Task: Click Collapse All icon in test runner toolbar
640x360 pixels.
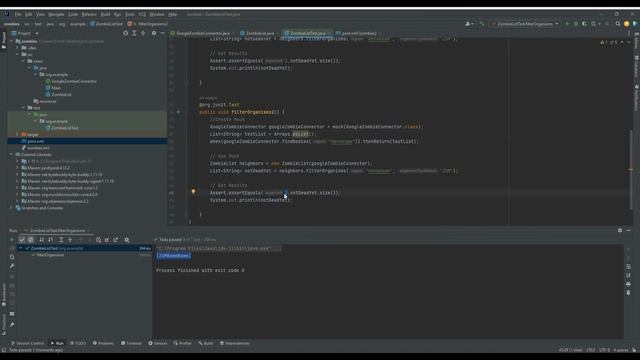Action: click(x=70, y=240)
